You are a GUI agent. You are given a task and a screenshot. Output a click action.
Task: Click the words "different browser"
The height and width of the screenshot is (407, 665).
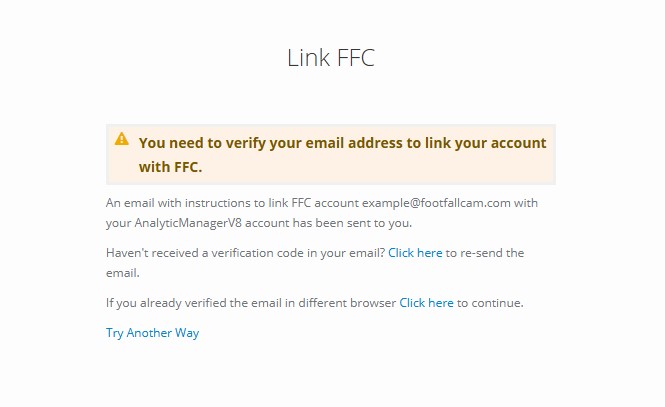[x=350, y=302]
